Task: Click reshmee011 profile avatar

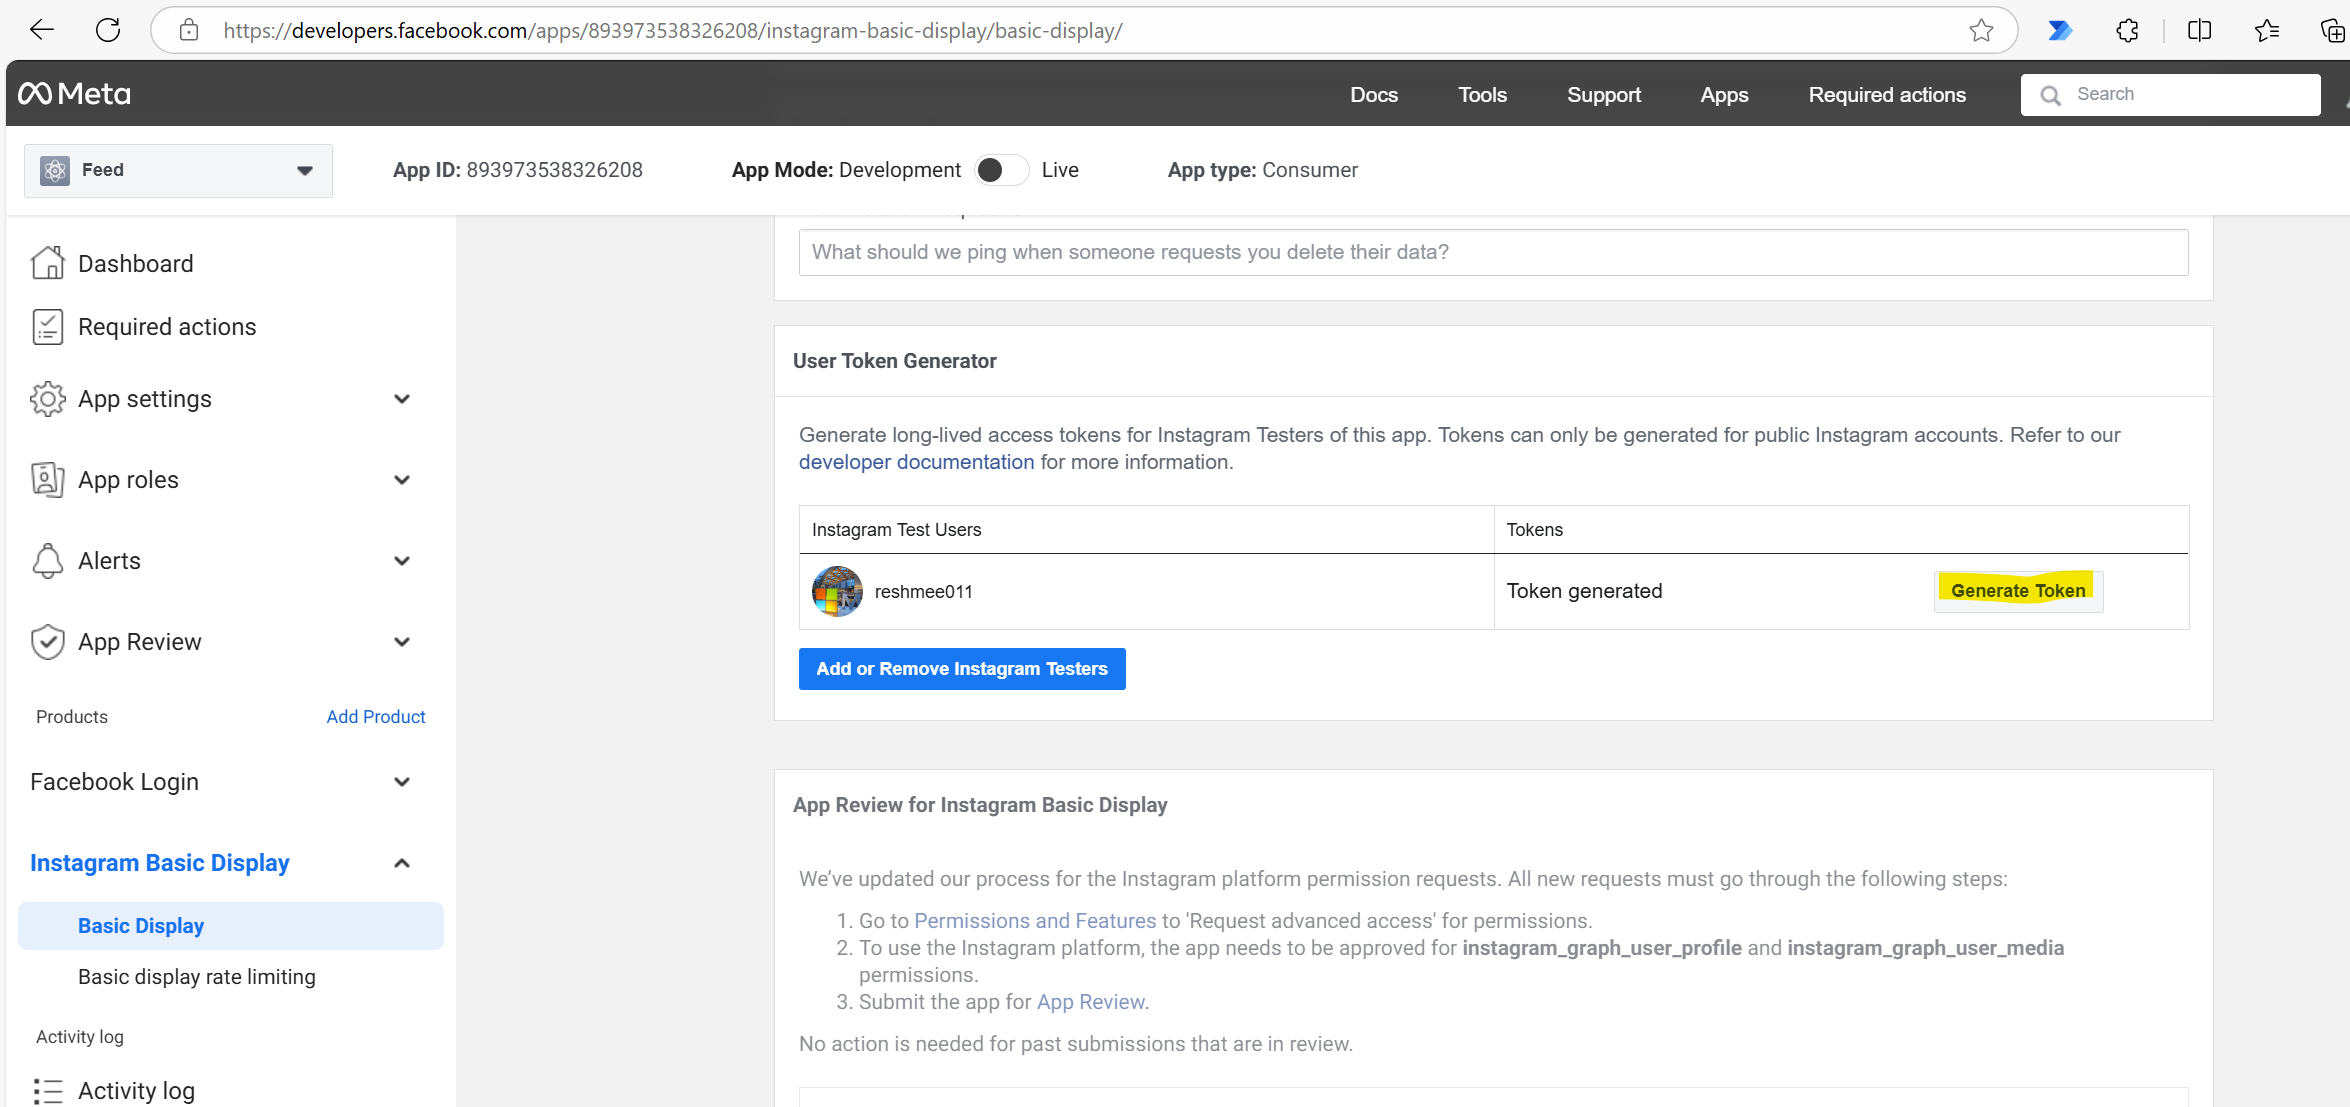Action: [837, 591]
